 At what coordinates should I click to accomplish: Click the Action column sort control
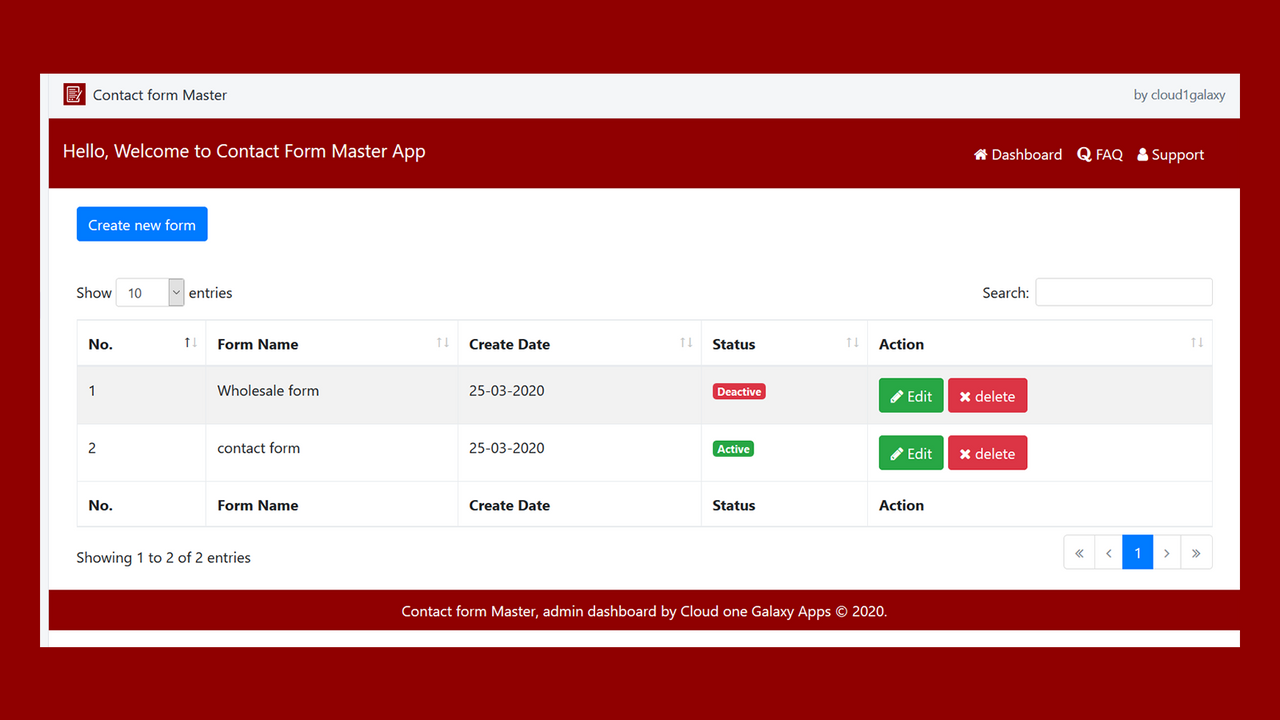(x=1197, y=343)
